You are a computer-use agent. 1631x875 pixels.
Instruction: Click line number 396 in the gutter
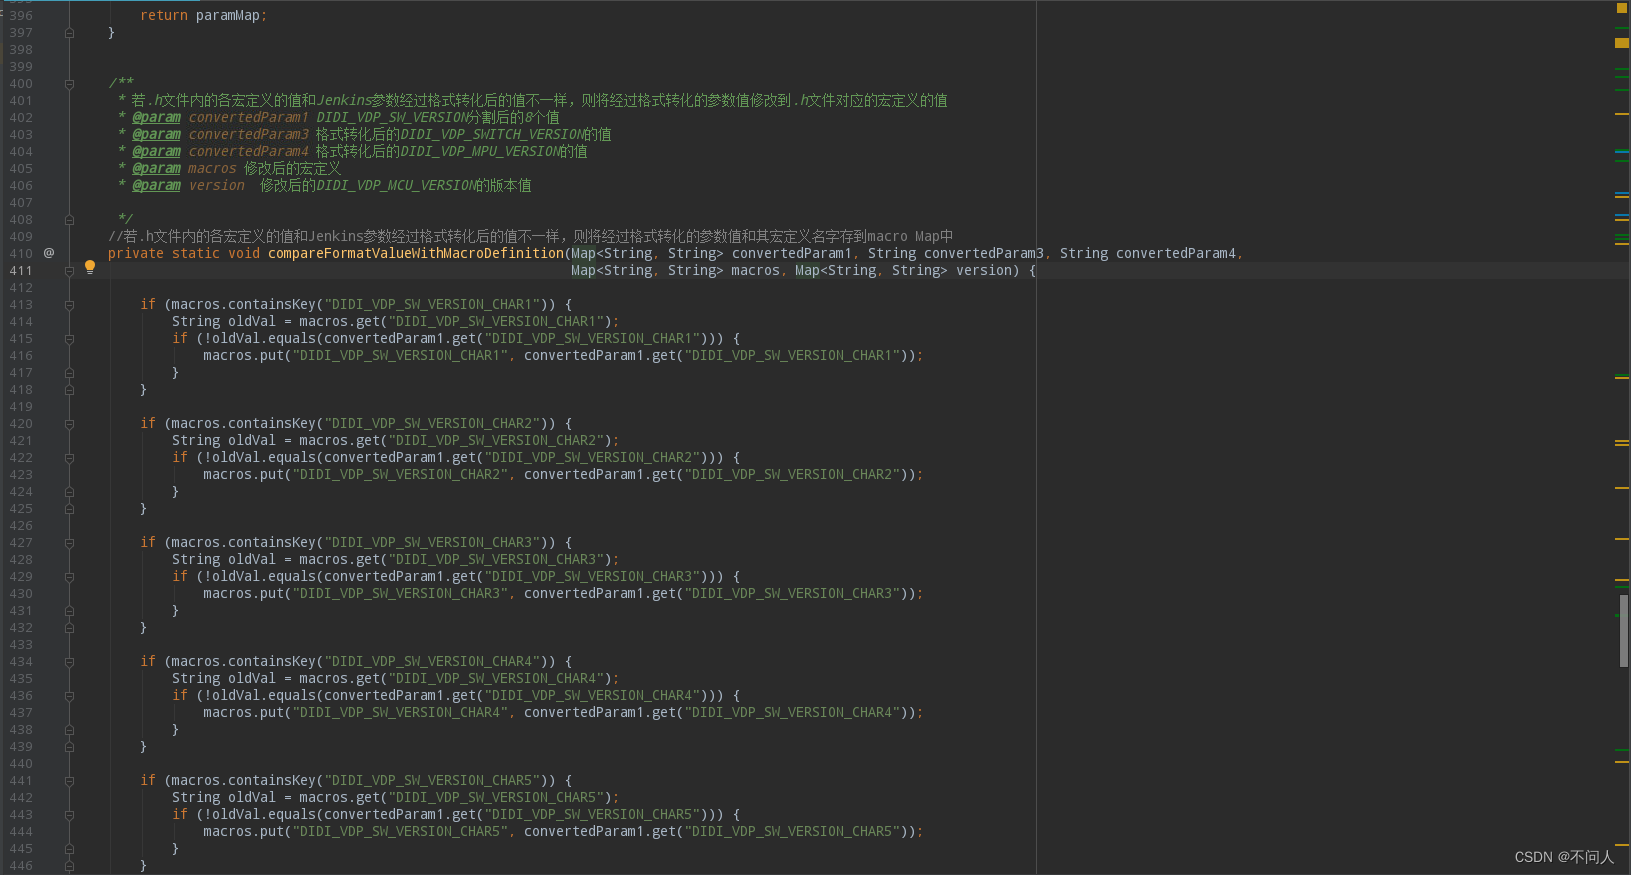pos(21,15)
